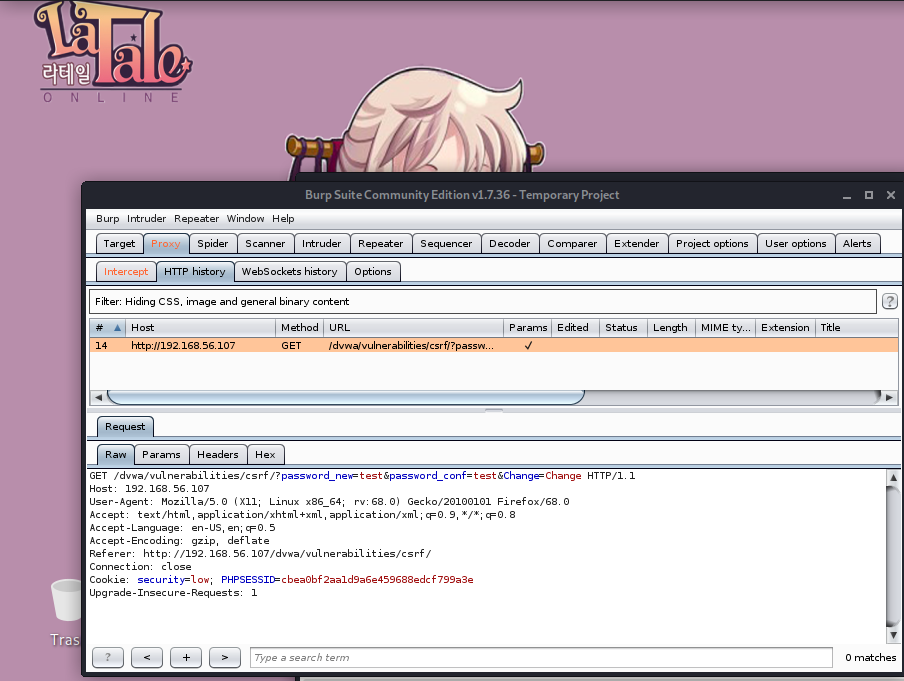Show the Raw request view
The width and height of the screenshot is (904, 681).
(115, 454)
